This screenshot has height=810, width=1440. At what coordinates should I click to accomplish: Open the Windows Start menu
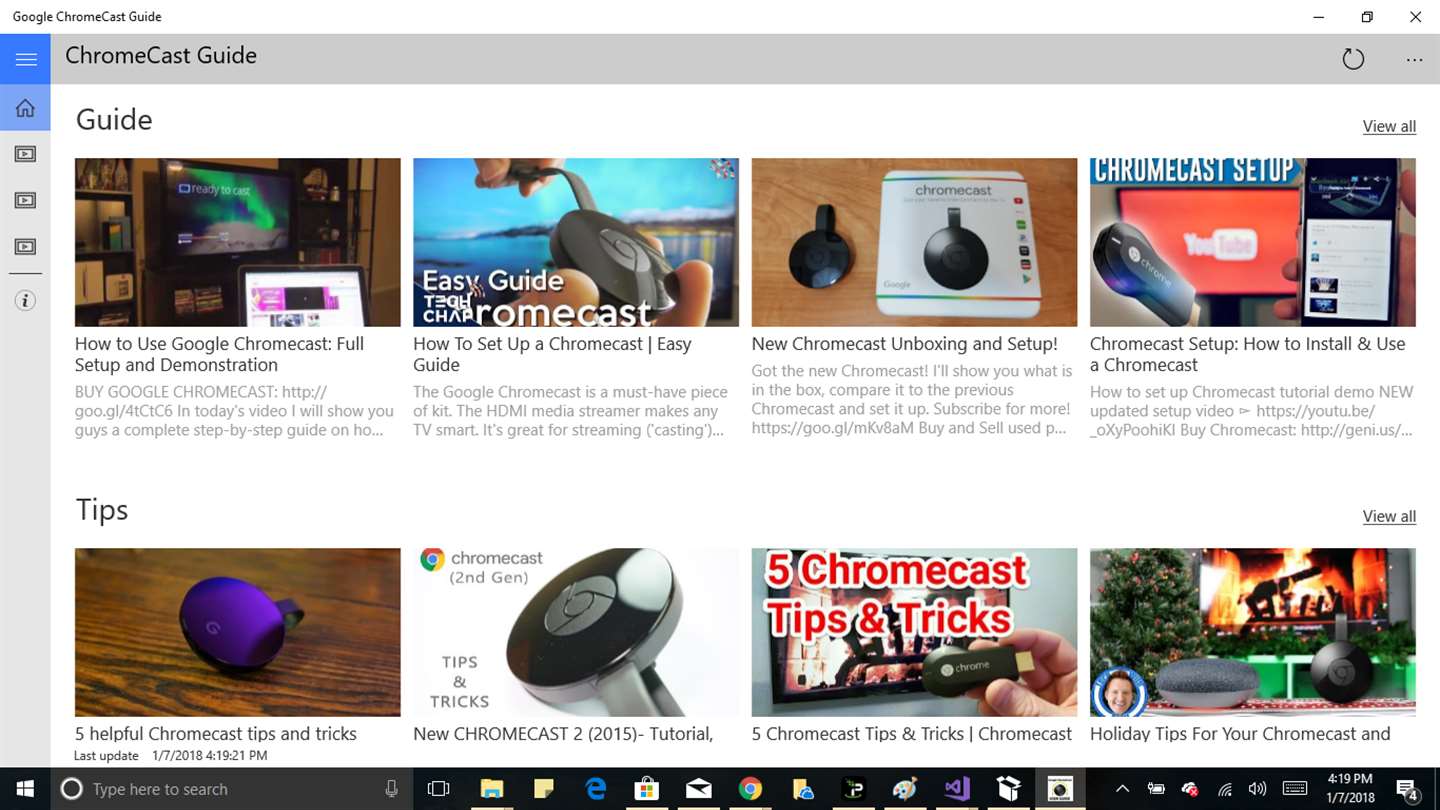click(24, 789)
